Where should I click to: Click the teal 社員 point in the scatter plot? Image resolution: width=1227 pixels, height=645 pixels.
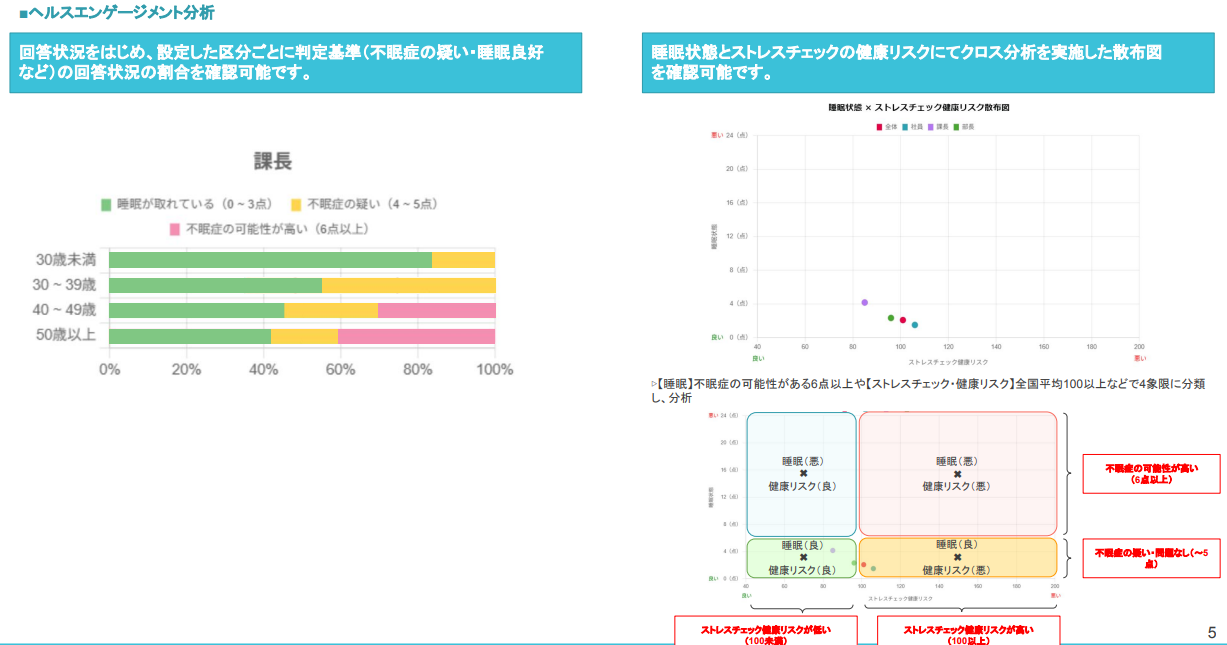(x=914, y=324)
